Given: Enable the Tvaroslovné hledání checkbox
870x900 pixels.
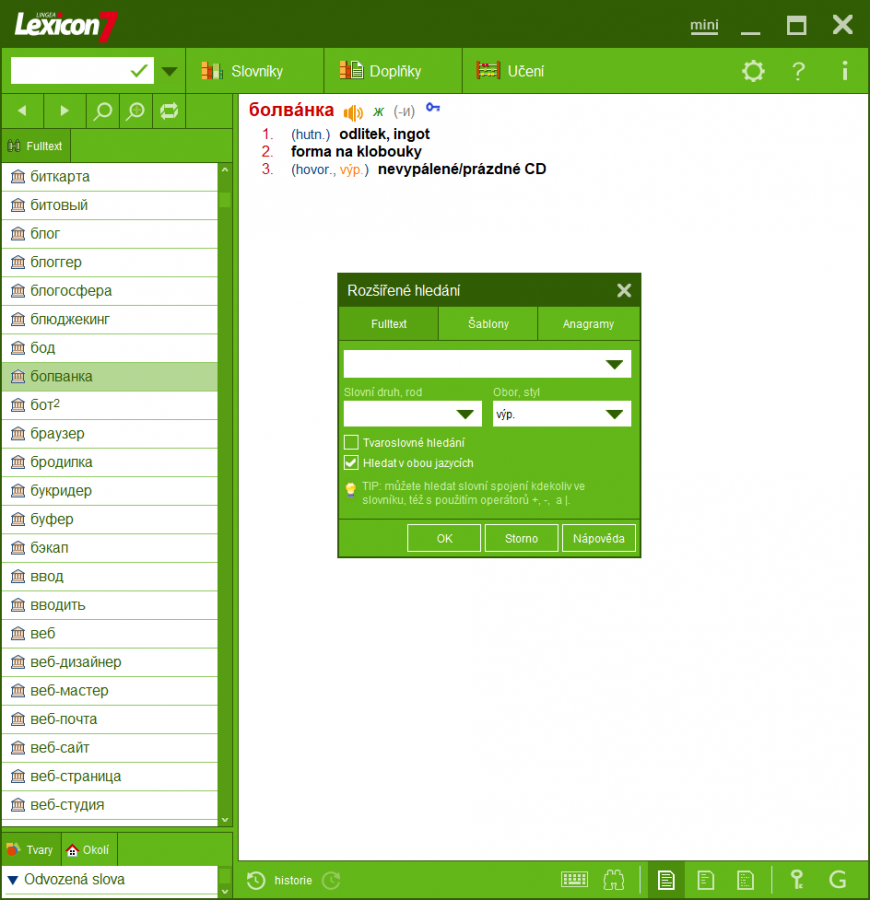Looking at the screenshot, I should click(352, 442).
